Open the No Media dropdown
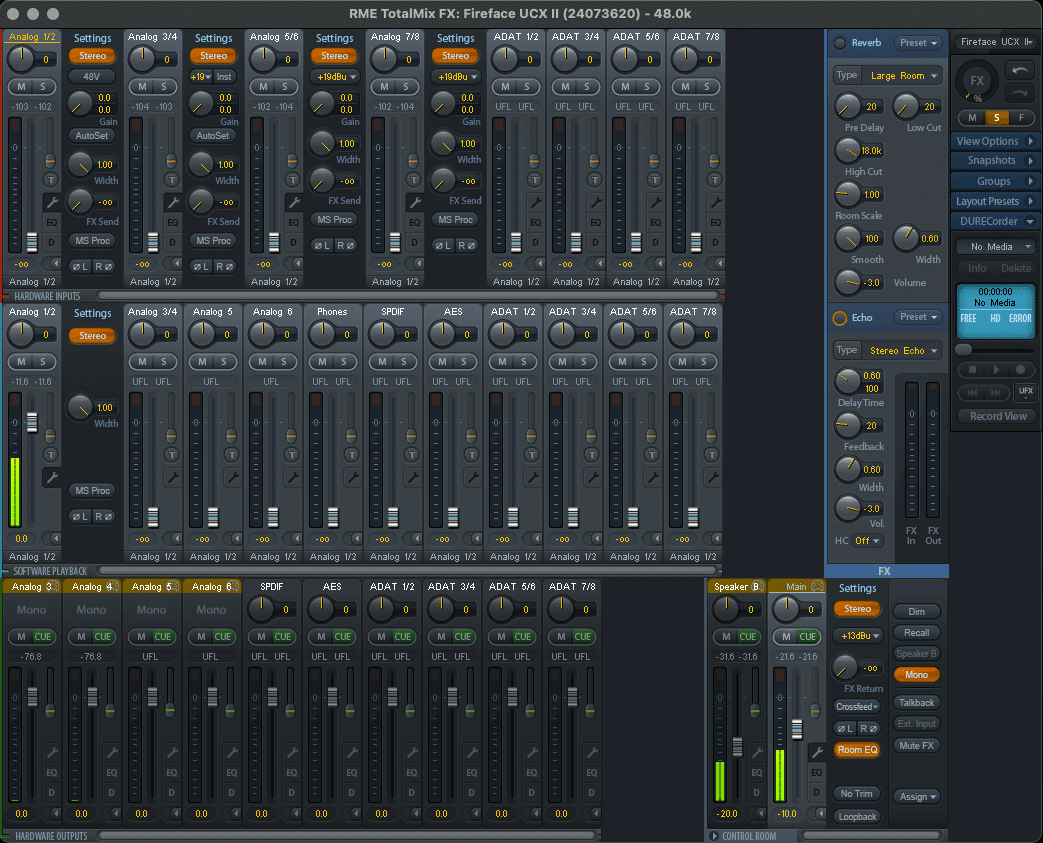 (x=996, y=247)
